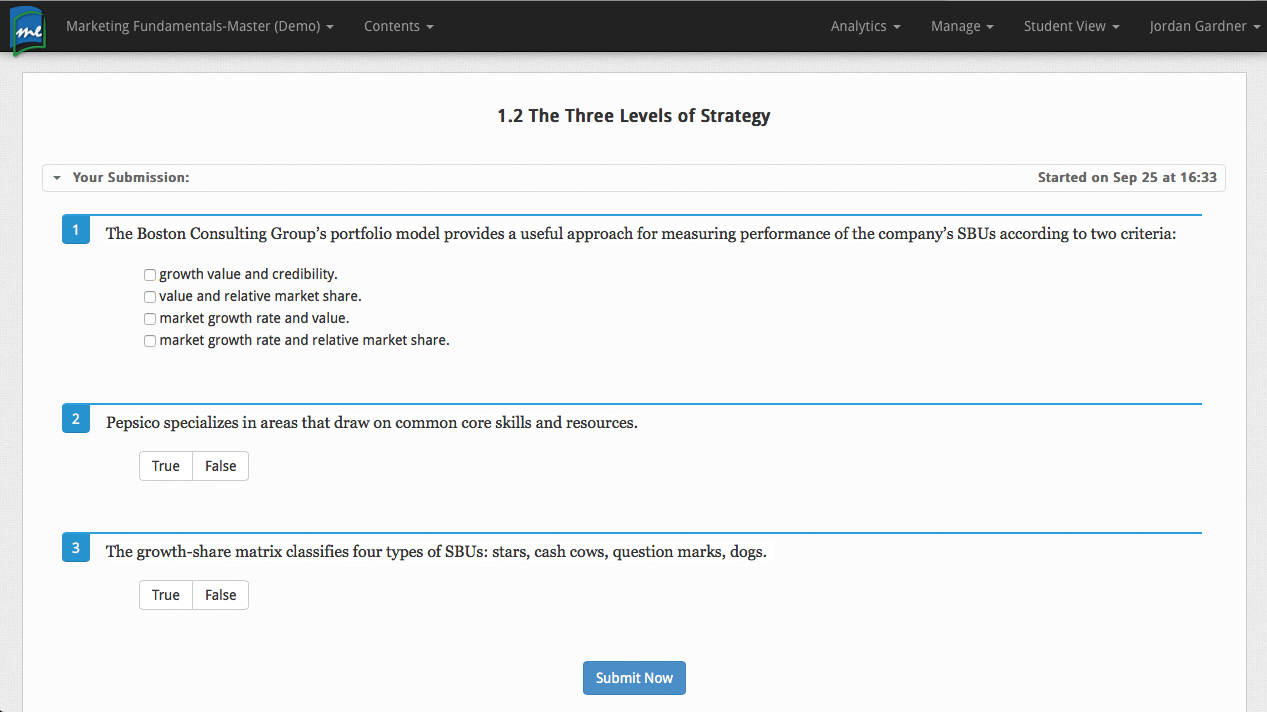Open the Contents dropdown
Viewport: 1267px width, 712px height.
point(398,26)
